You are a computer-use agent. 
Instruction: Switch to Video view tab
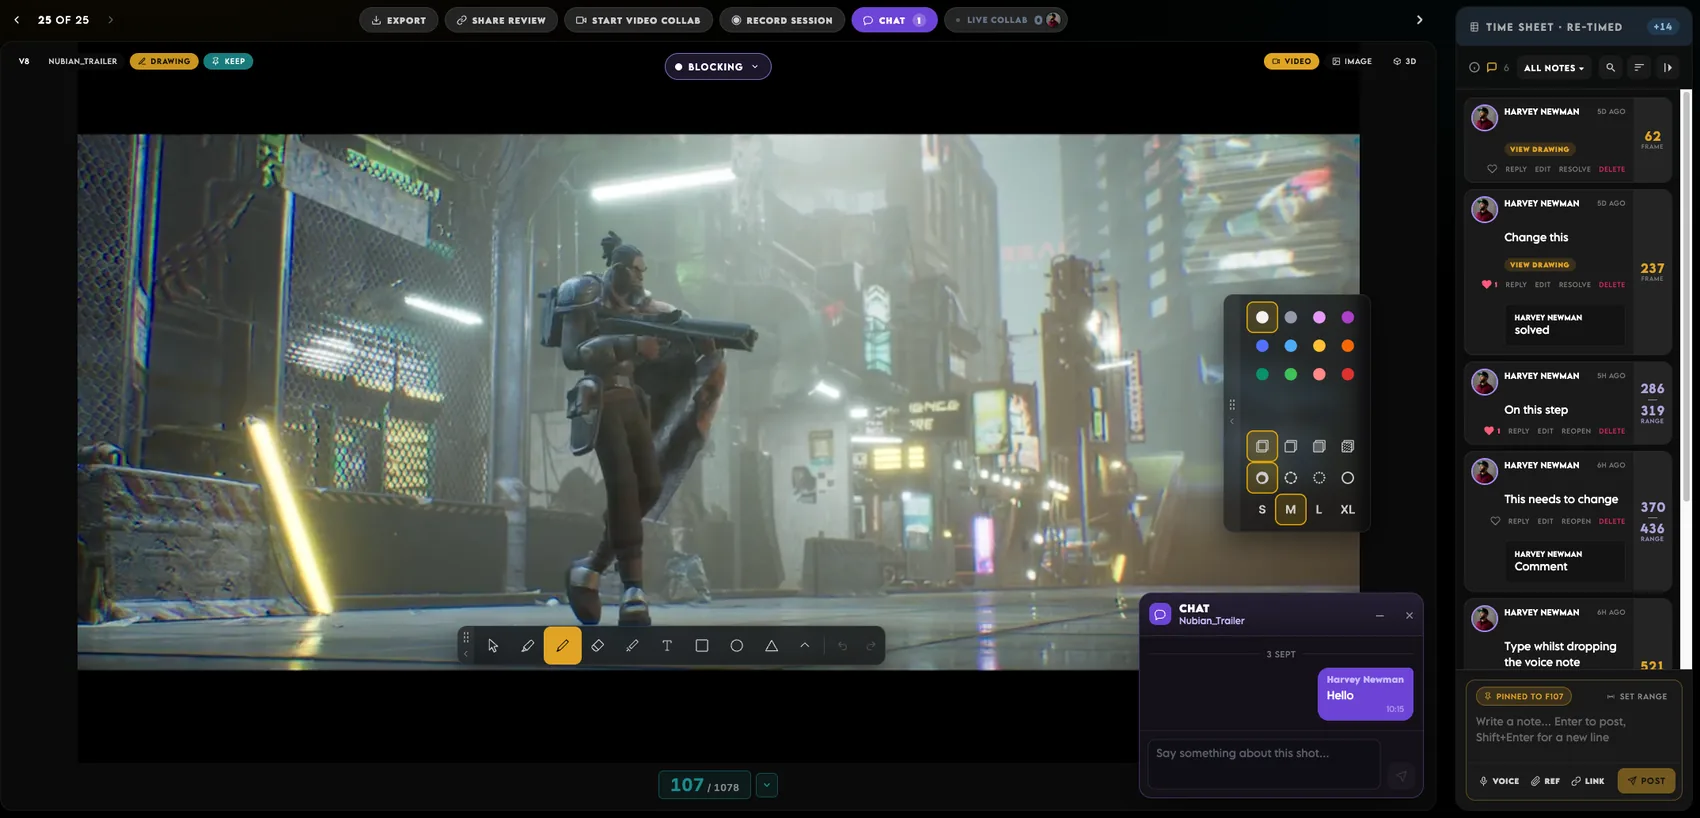(1291, 61)
